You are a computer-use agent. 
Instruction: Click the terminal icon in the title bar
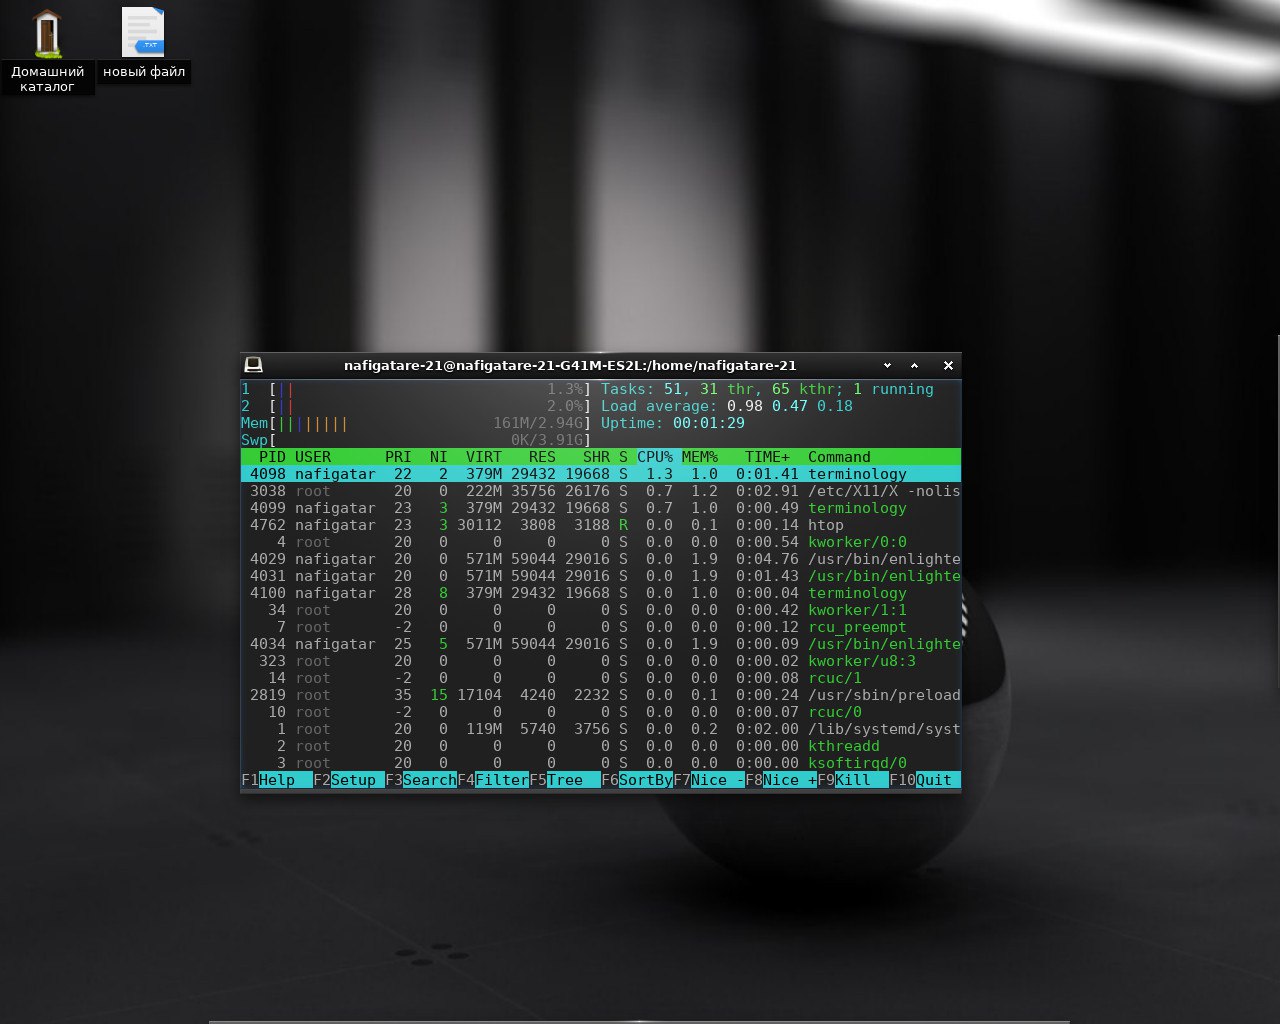(x=253, y=365)
